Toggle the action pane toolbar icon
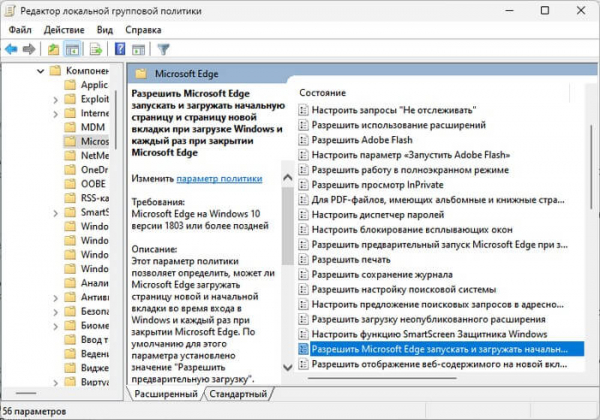The width and height of the screenshot is (600, 420). (x=138, y=49)
